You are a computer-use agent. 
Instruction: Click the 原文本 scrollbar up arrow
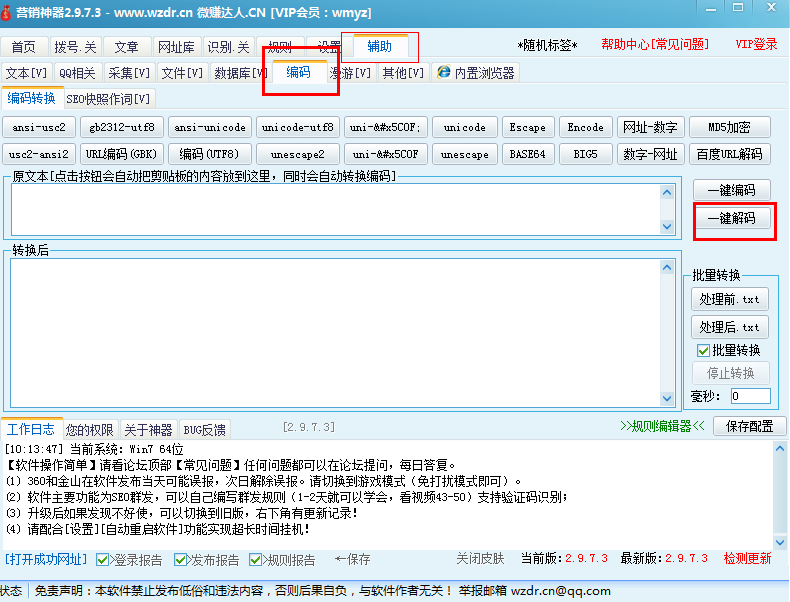pyautogui.click(x=667, y=192)
